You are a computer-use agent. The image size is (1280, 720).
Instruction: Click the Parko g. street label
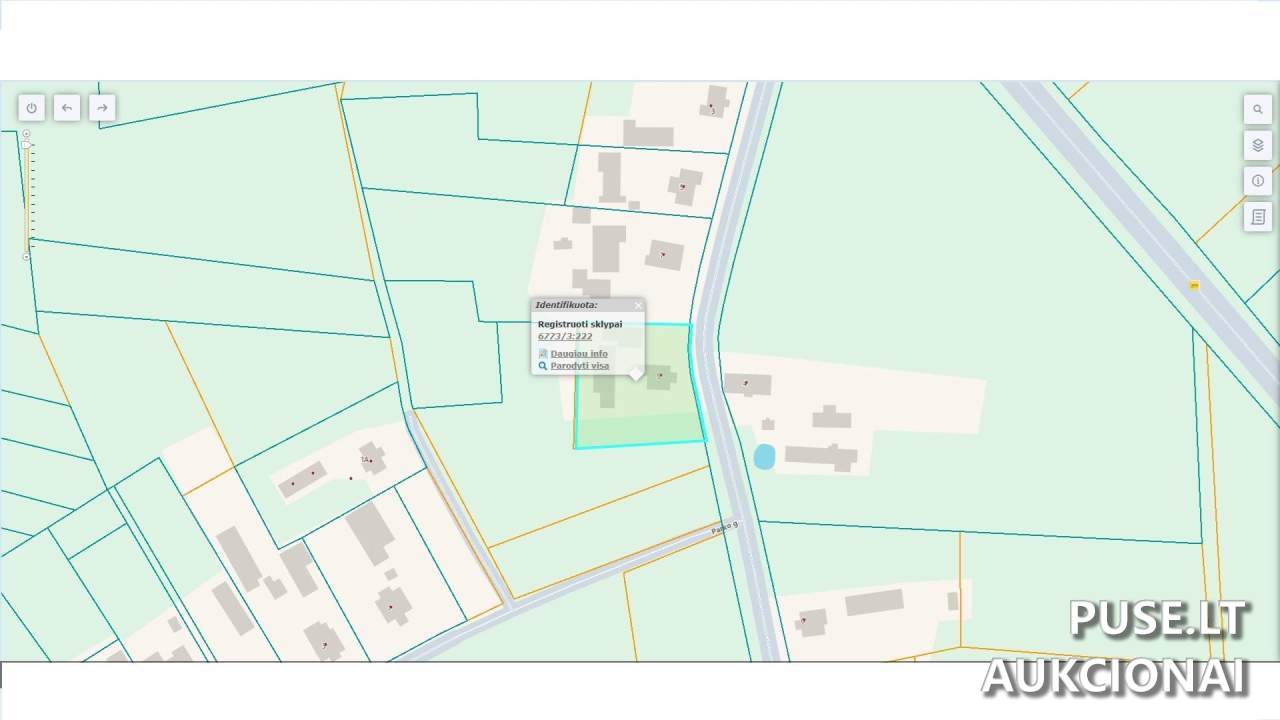[724, 528]
